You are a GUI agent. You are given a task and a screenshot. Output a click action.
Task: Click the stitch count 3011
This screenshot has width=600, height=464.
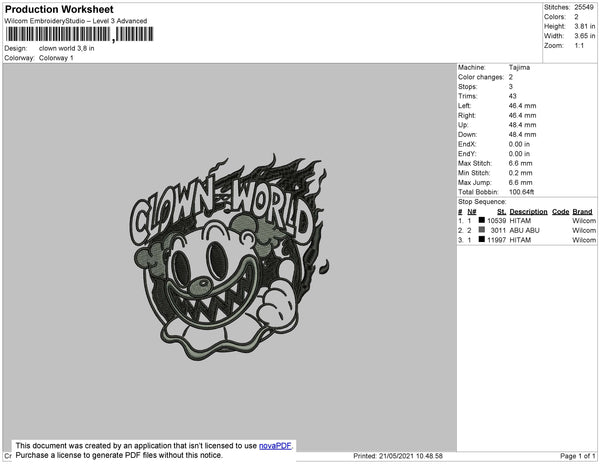coord(498,230)
